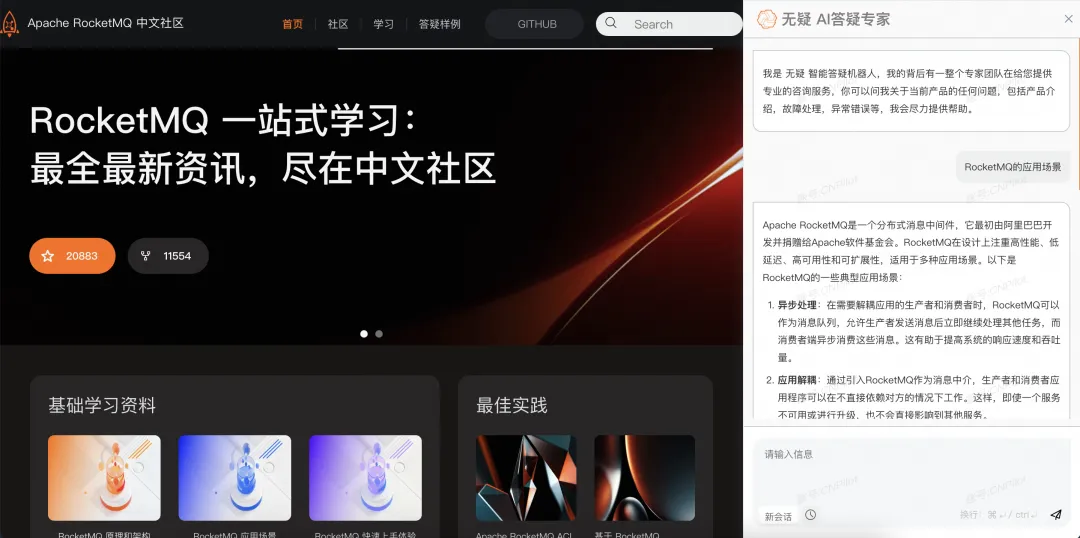Close the AI答疑专家 chat panel
Screen dimensions: 1080x538
click(x=1068, y=19)
